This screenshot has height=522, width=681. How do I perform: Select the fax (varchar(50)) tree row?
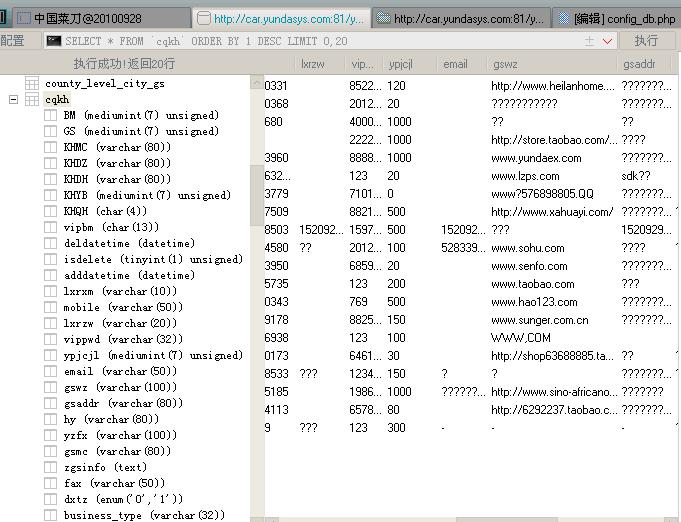click(114, 483)
